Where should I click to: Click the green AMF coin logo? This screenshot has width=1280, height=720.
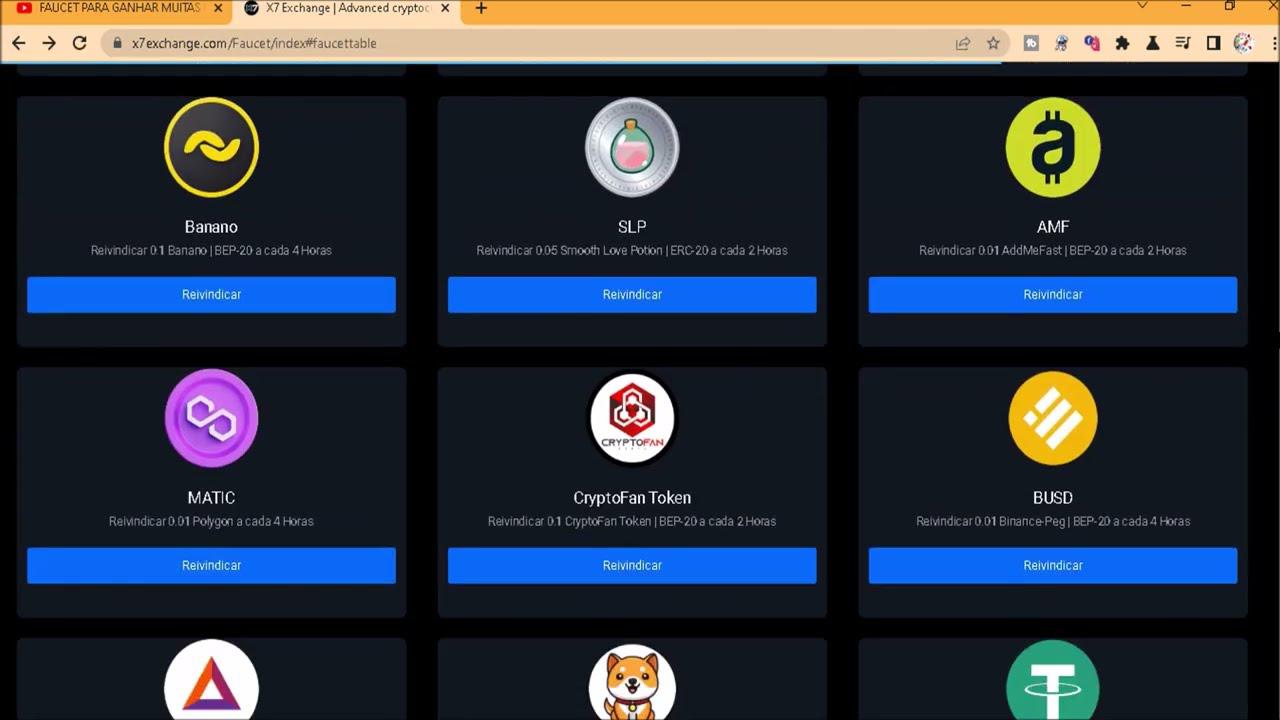(1052, 147)
